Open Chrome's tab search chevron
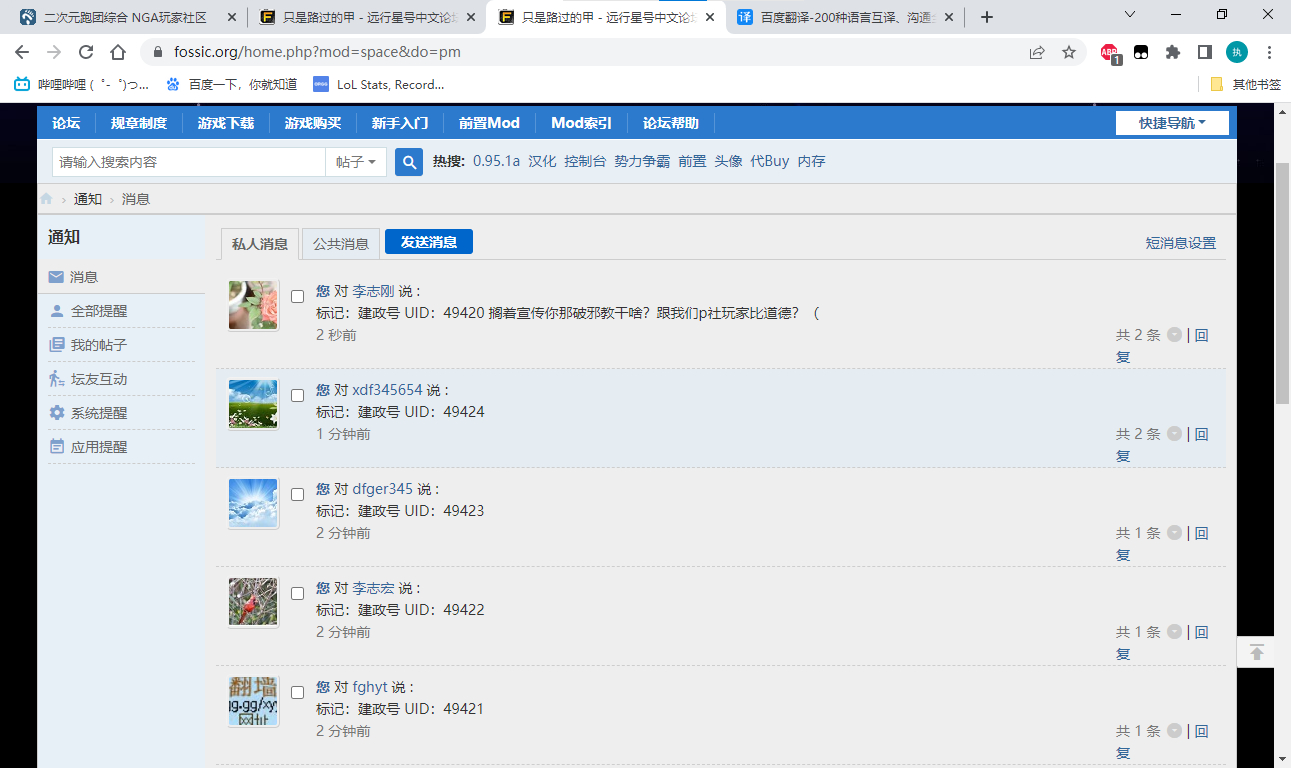1291x768 pixels. [1129, 16]
